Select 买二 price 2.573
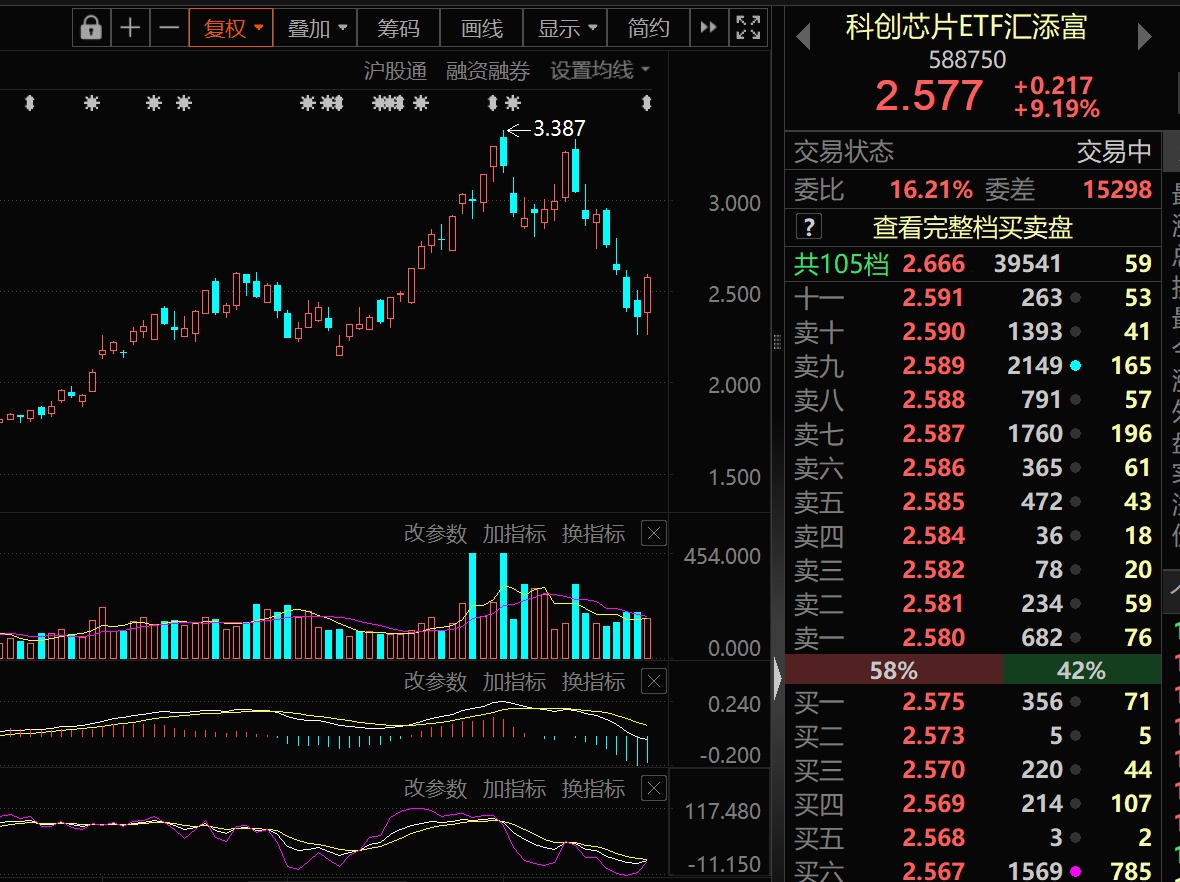The image size is (1180, 882). (x=933, y=735)
